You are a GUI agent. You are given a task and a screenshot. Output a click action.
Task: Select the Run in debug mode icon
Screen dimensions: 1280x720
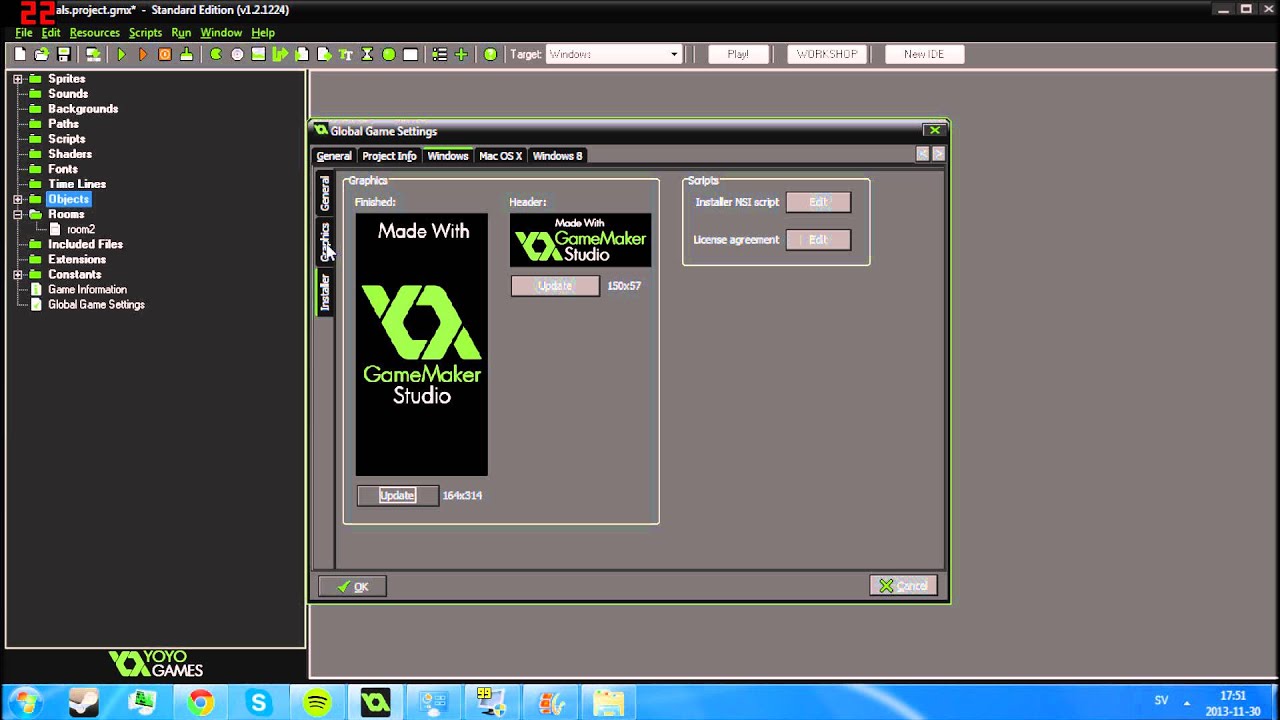point(142,54)
